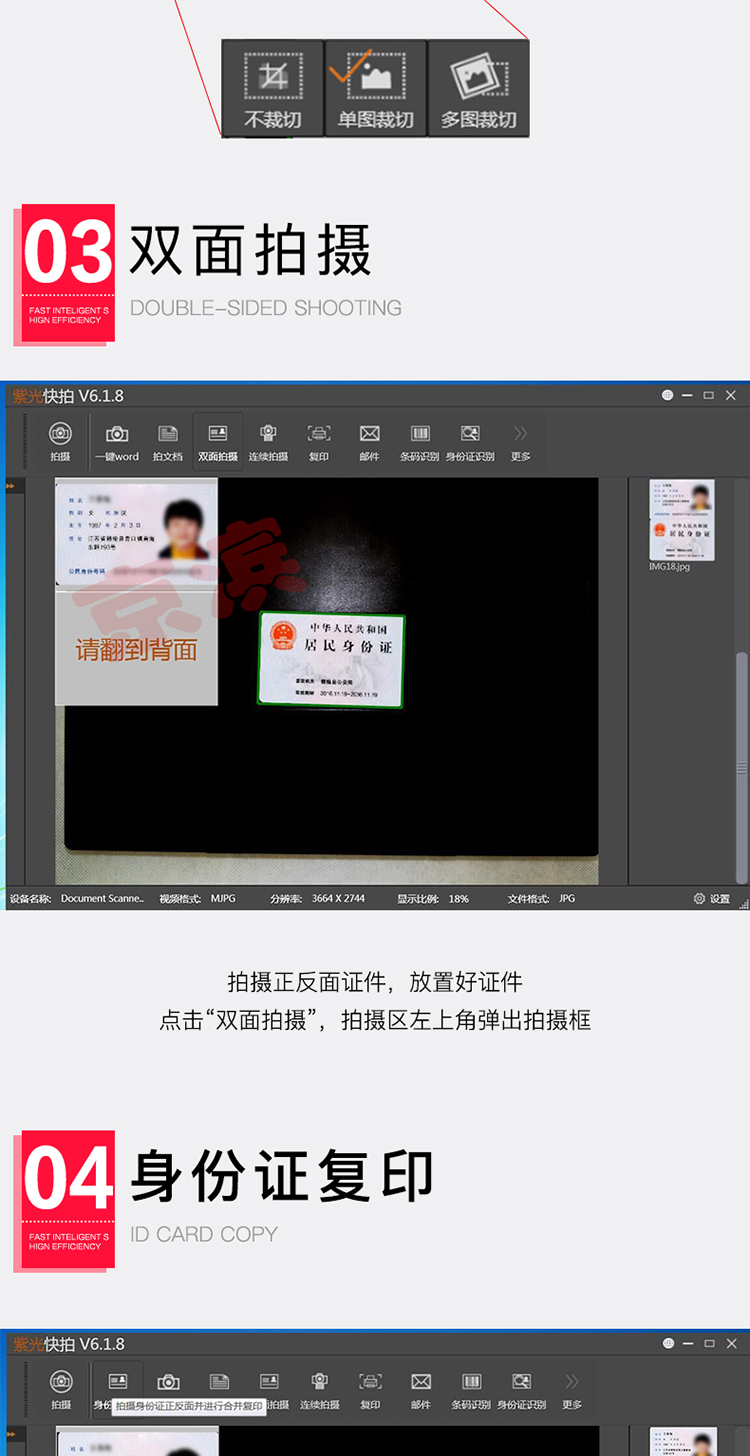Close the upper 紫光快拍 window
Image resolution: width=750 pixels, height=1456 pixels.
[x=731, y=396]
